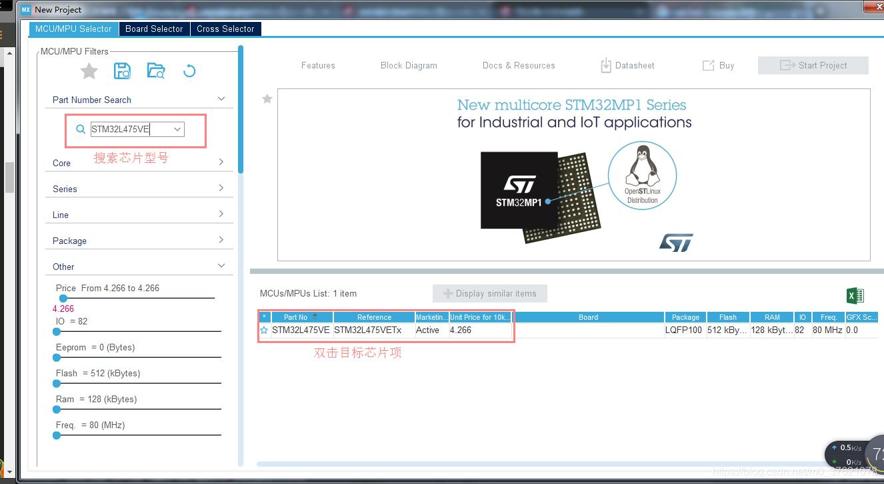
Task: Expand the Package filter section
Action: [x=221, y=240]
